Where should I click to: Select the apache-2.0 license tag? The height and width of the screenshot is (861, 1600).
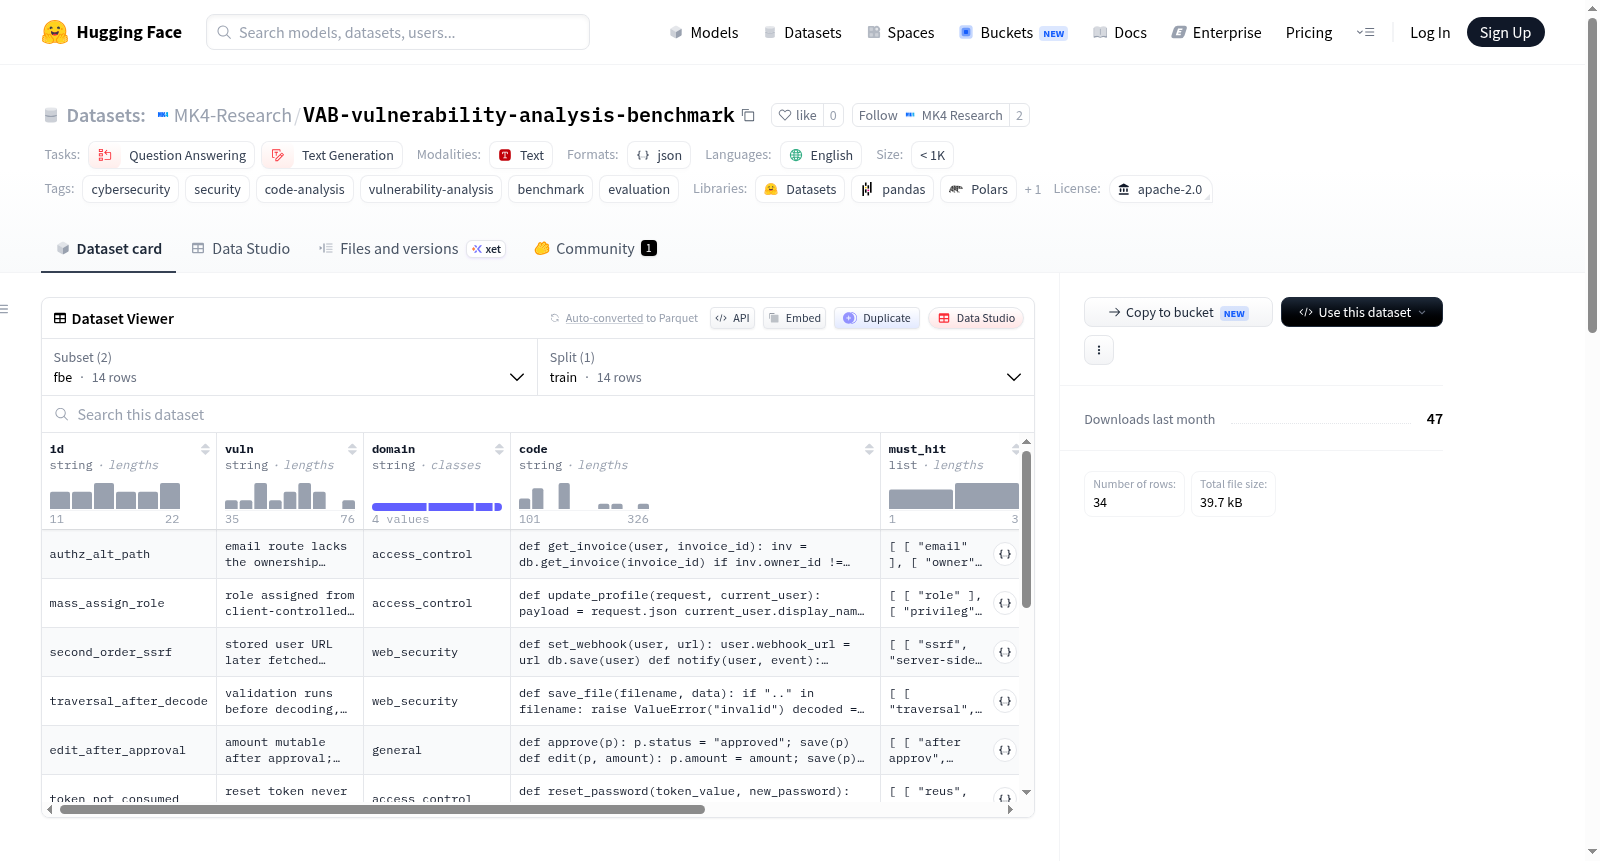click(1161, 189)
